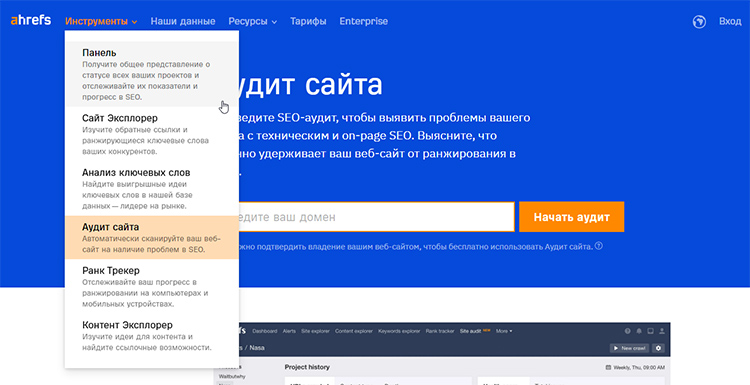Click Content explorer in preview navigation
This screenshot has height=385, width=750.
pyautogui.click(x=354, y=331)
